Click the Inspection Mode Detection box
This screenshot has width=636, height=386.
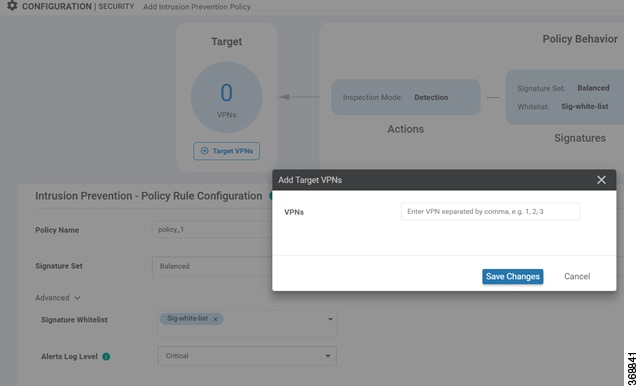(x=406, y=97)
